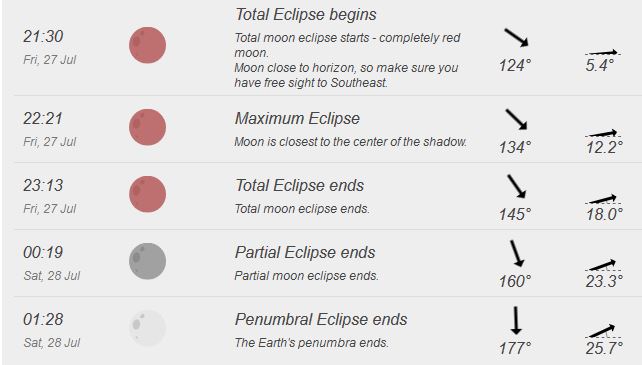642x365 pixels.
Task: Click the Penumbral Eclipse ends heading
Action: [321, 320]
